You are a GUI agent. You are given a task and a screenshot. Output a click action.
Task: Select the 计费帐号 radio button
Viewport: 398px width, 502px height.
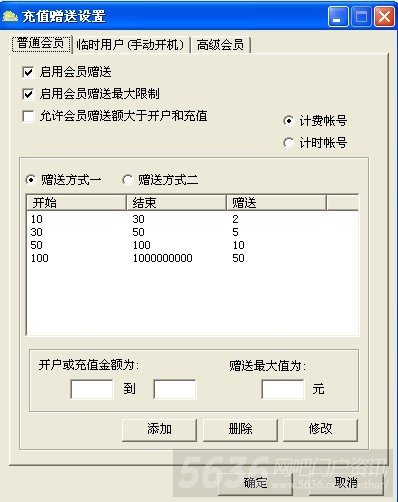(x=288, y=121)
